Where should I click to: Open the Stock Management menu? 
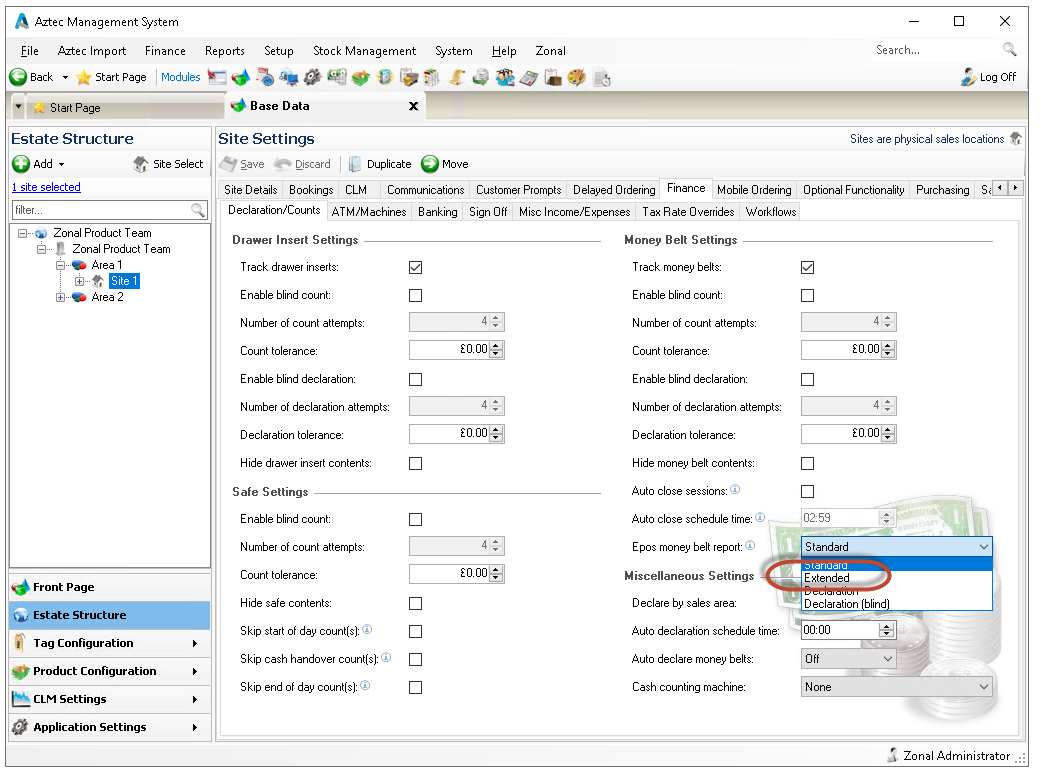click(364, 50)
